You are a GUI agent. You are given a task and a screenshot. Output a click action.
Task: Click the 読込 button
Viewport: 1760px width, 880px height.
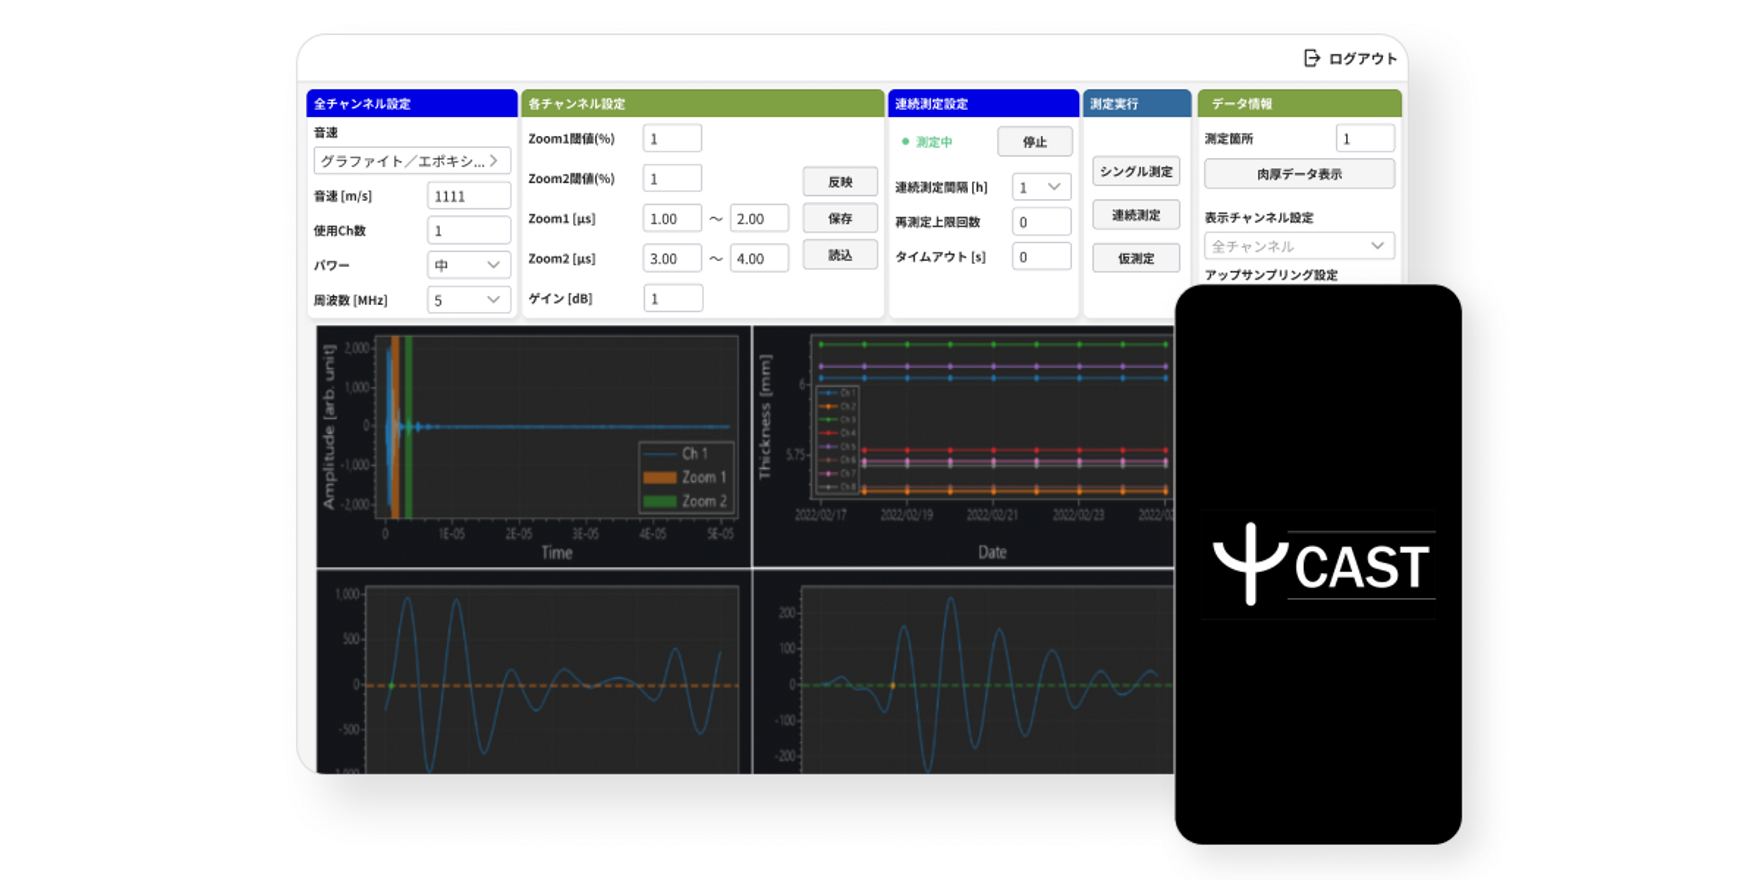[840, 255]
